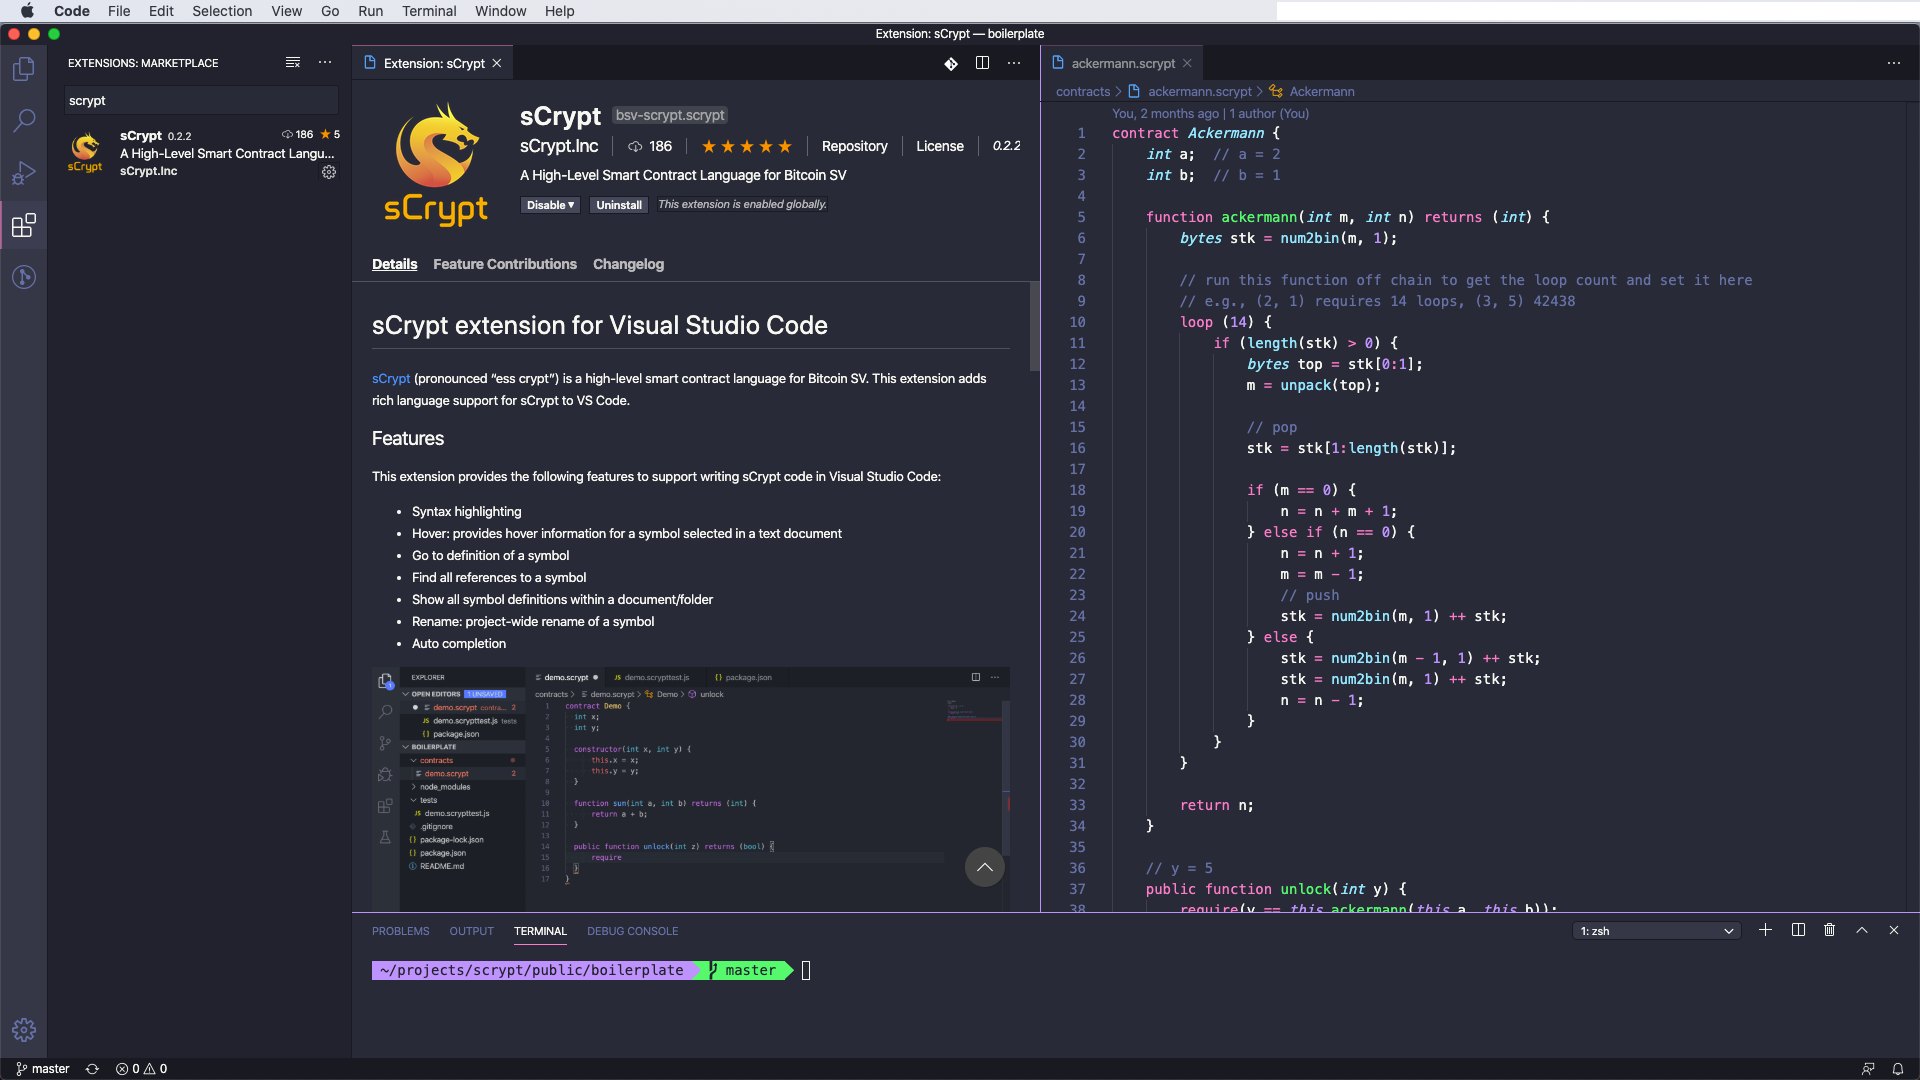The width and height of the screenshot is (1920, 1080).
Task: Maximize the terminal panel with chevron up
Action: tap(1862, 930)
